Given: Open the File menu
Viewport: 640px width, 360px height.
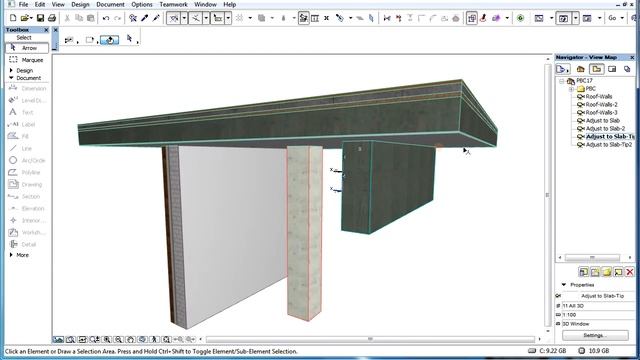Looking at the screenshot, I should coord(23,4).
